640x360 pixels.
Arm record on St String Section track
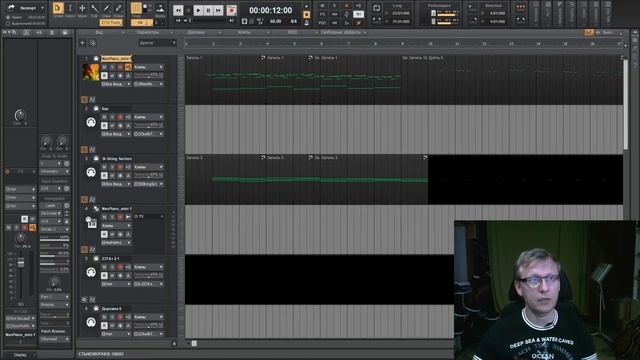(x=120, y=167)
